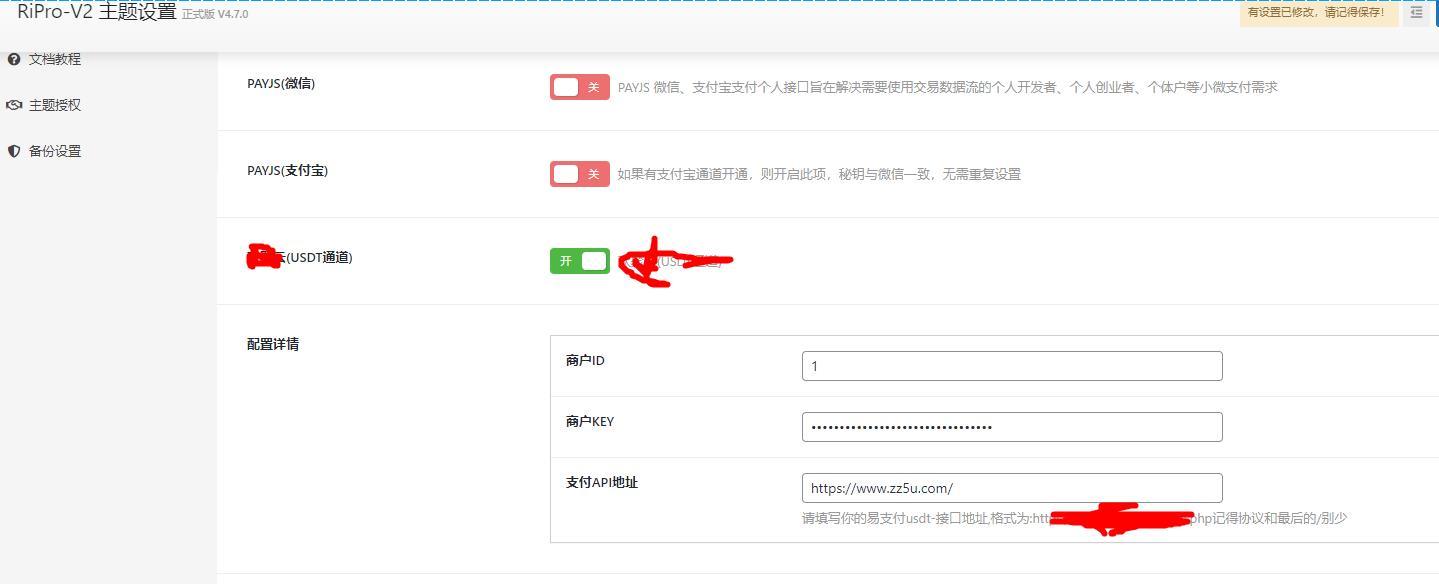The width and height of the screenshot is (1439, 584).
Task: Open the 主题授权 sidebar item
Action: [x=54, y=105]
